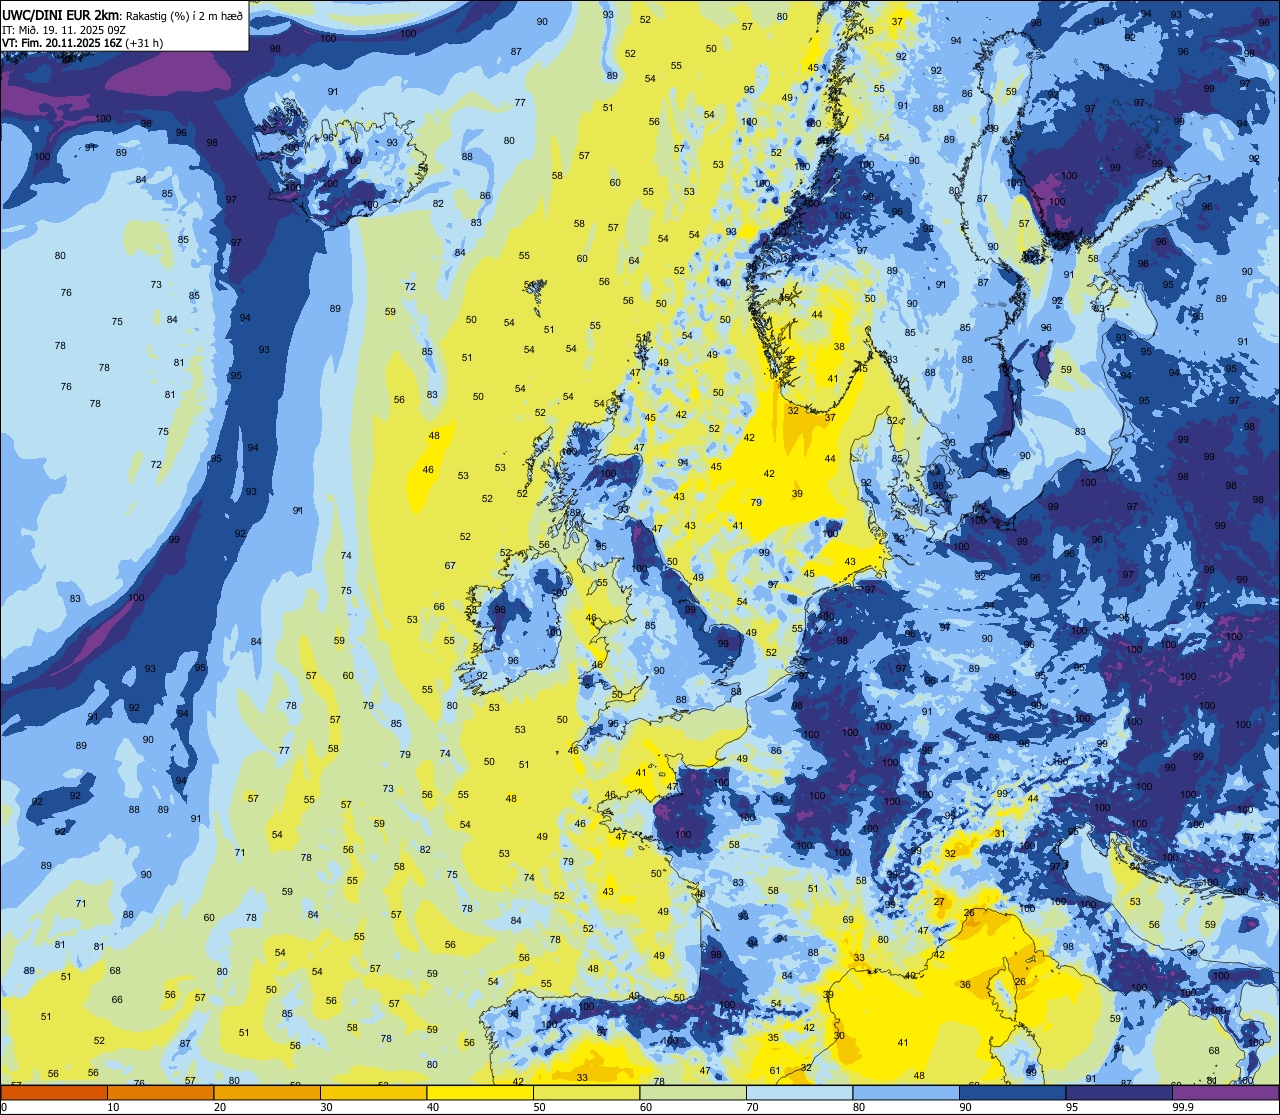Click the humidity value 36 on the map
Image resolution: width=1280 pixels, height=1115 pixels.
[965, 985]
